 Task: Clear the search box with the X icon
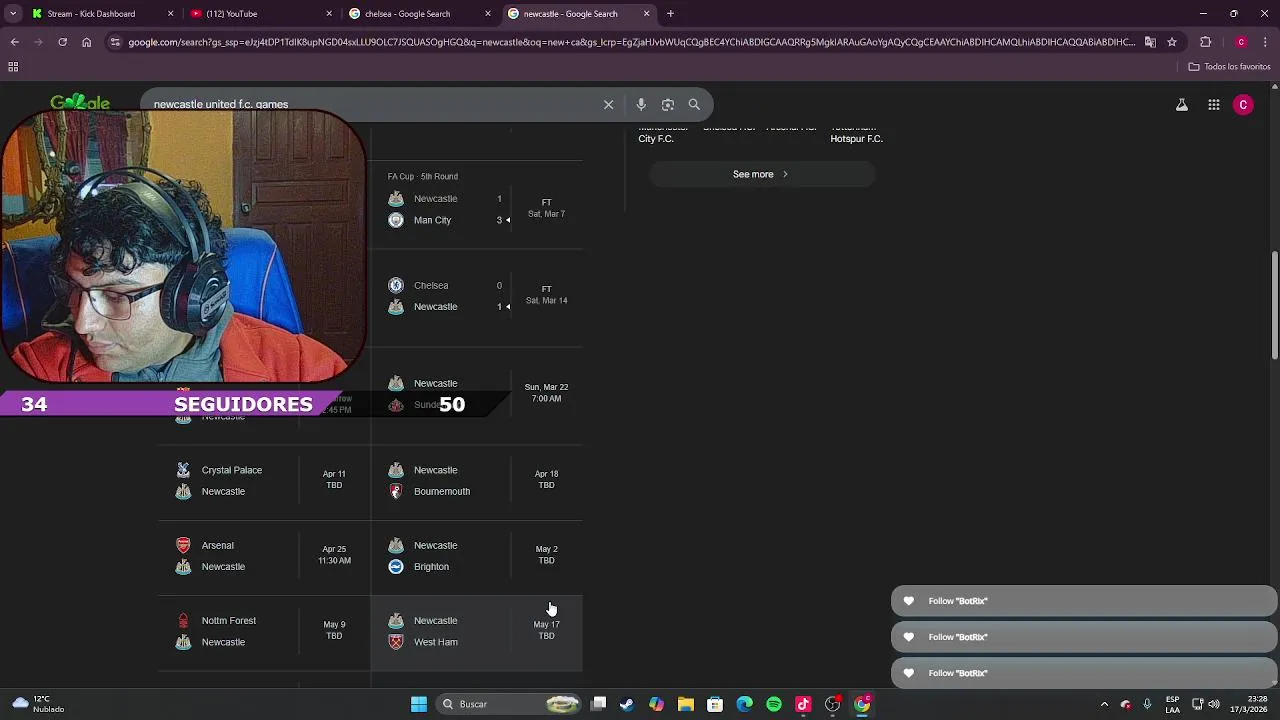point(608,104)
